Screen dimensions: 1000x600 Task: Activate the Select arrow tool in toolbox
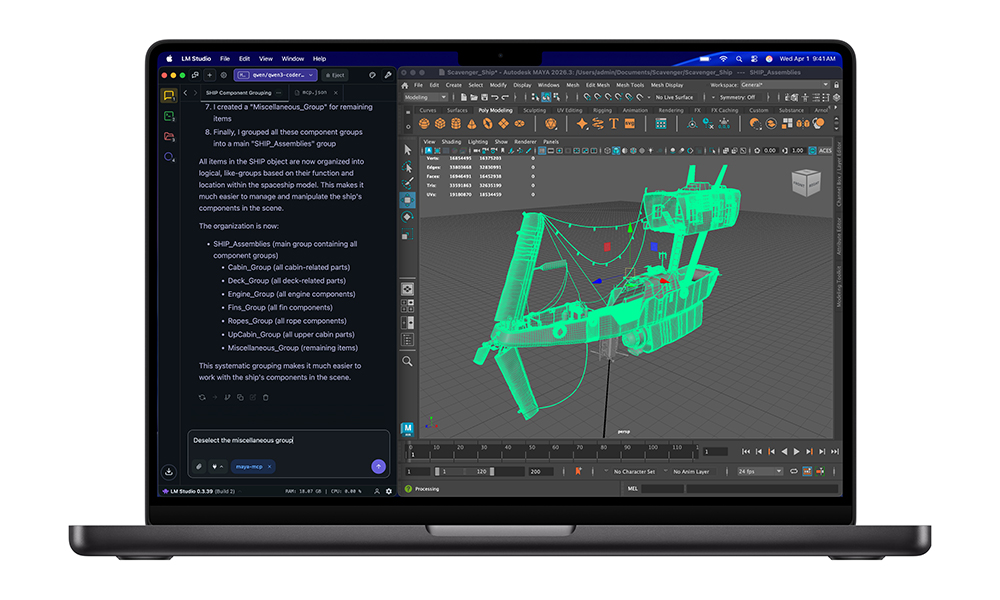click(x=408, y=149)
